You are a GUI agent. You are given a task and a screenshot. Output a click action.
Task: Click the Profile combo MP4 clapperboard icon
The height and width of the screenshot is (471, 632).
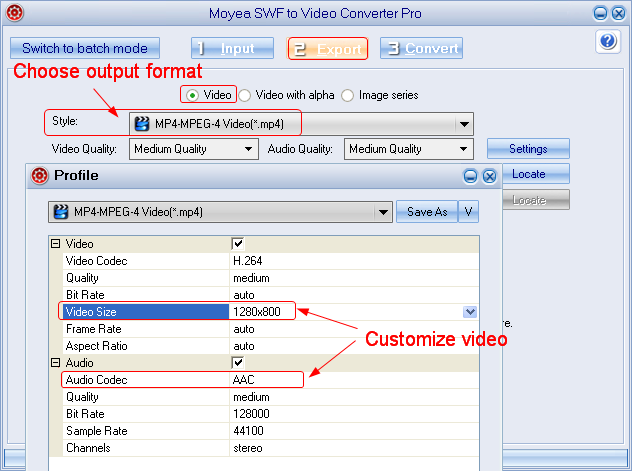point(61,212)
